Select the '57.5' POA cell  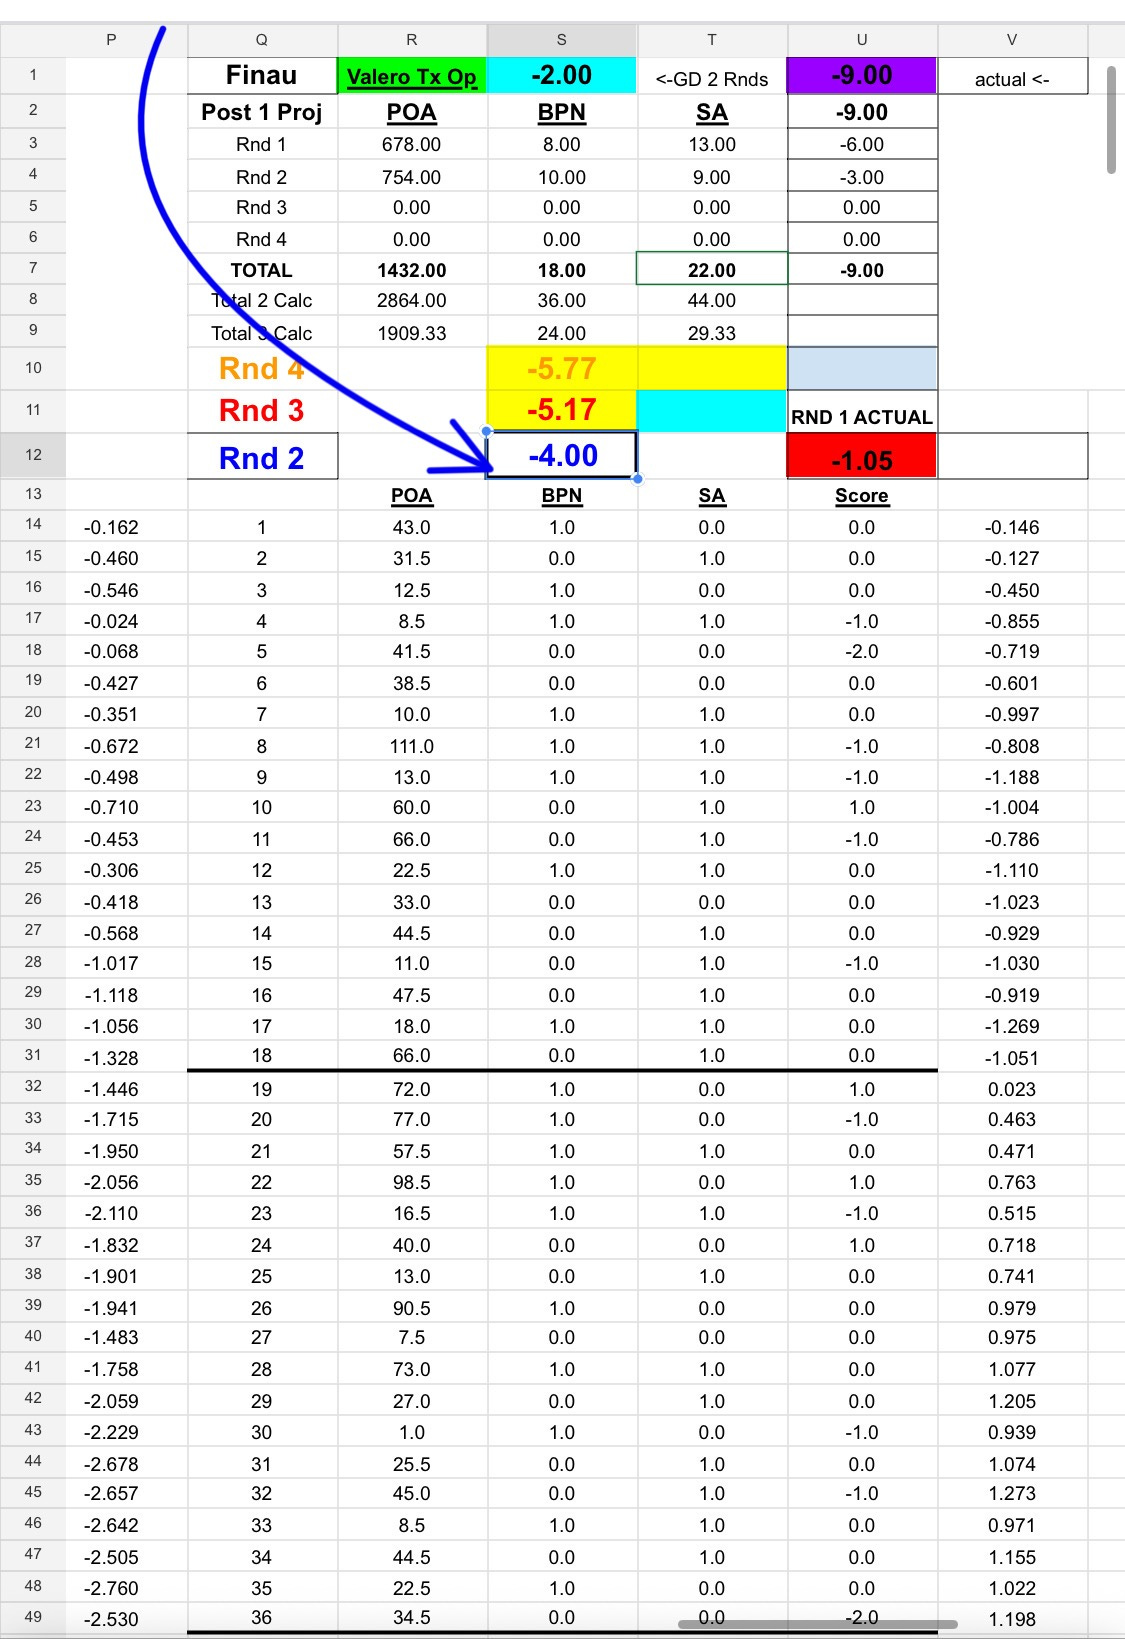tap(411, 1151)
